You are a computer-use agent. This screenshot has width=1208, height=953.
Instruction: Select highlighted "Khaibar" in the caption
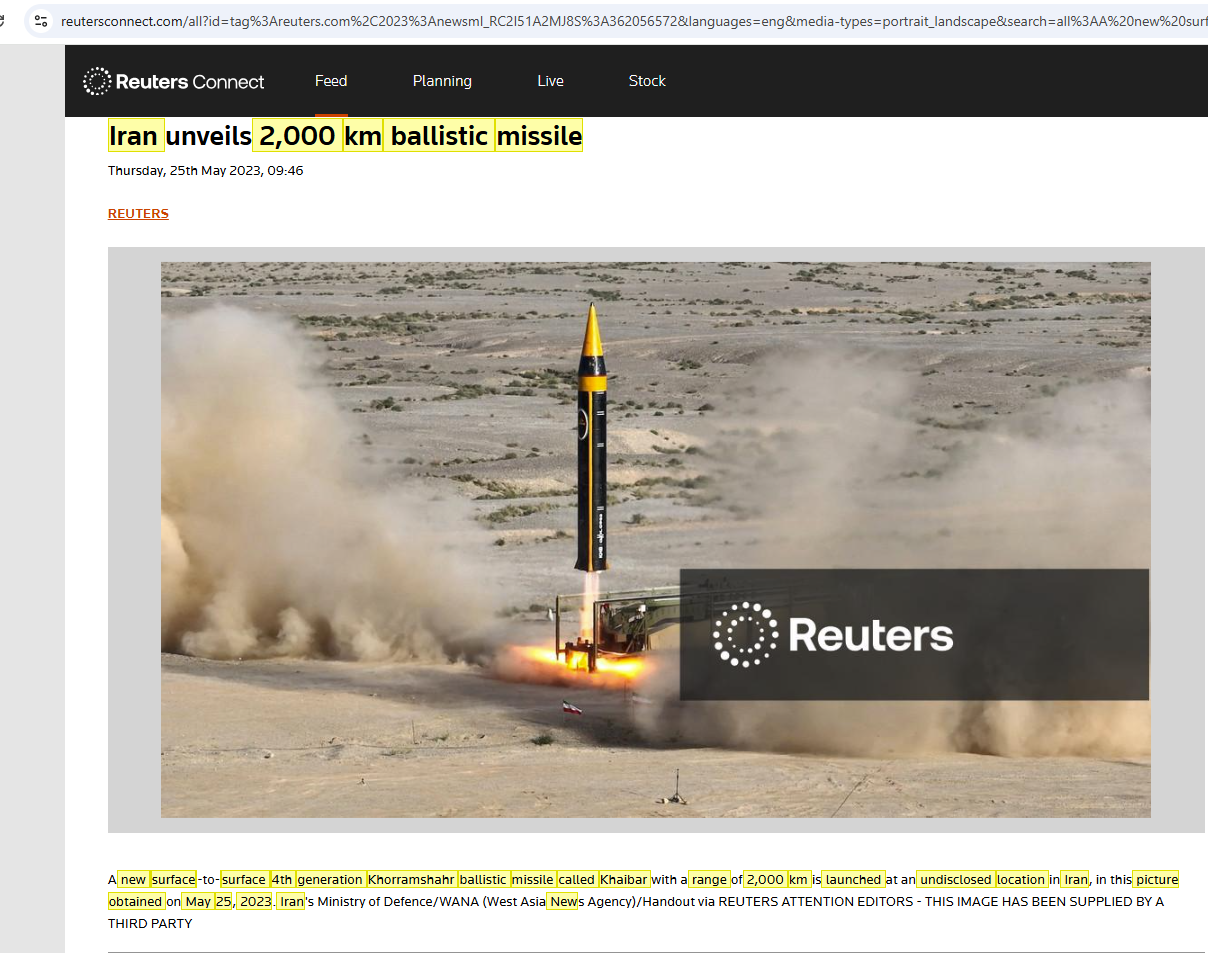point(625,880)
